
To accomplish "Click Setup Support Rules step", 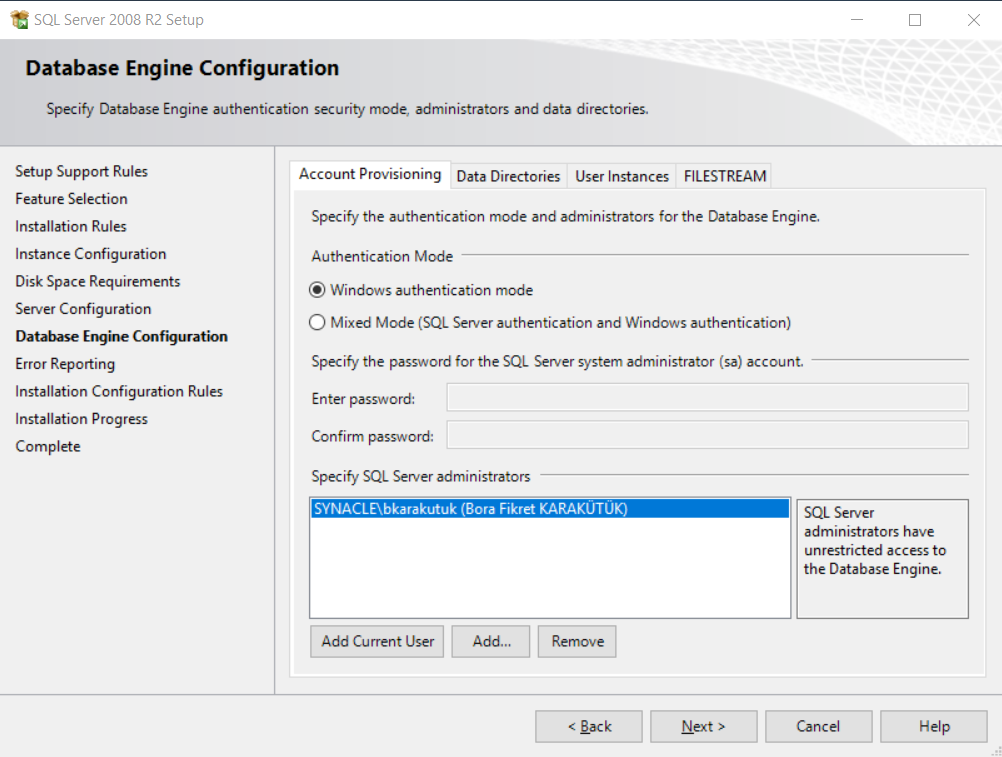I will 81,171.
